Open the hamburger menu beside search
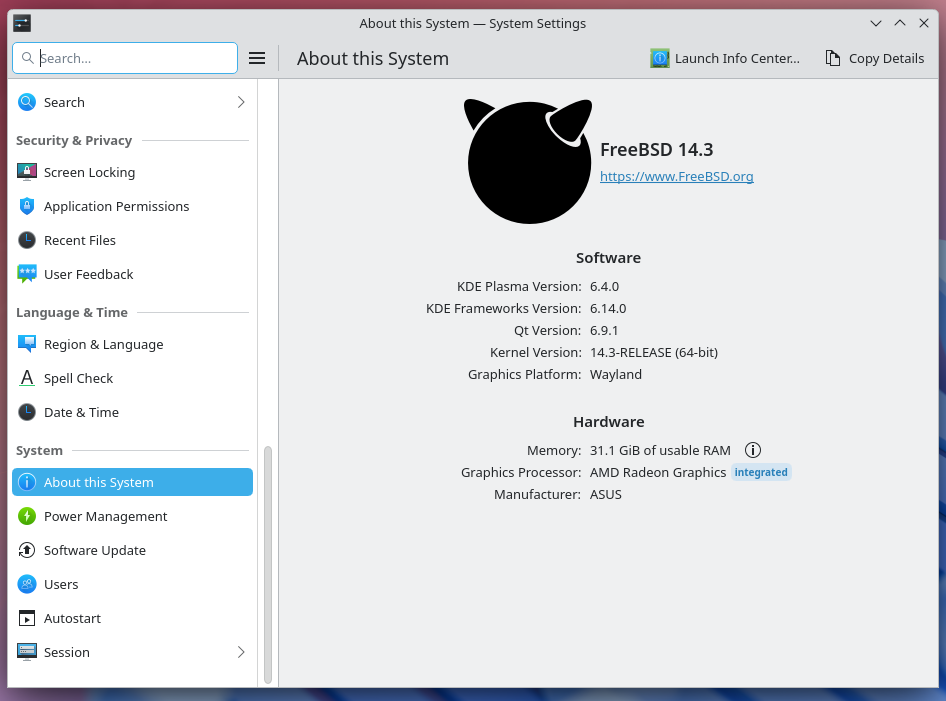Viewport: 946px width, 701px height. [x=257, y=58]
